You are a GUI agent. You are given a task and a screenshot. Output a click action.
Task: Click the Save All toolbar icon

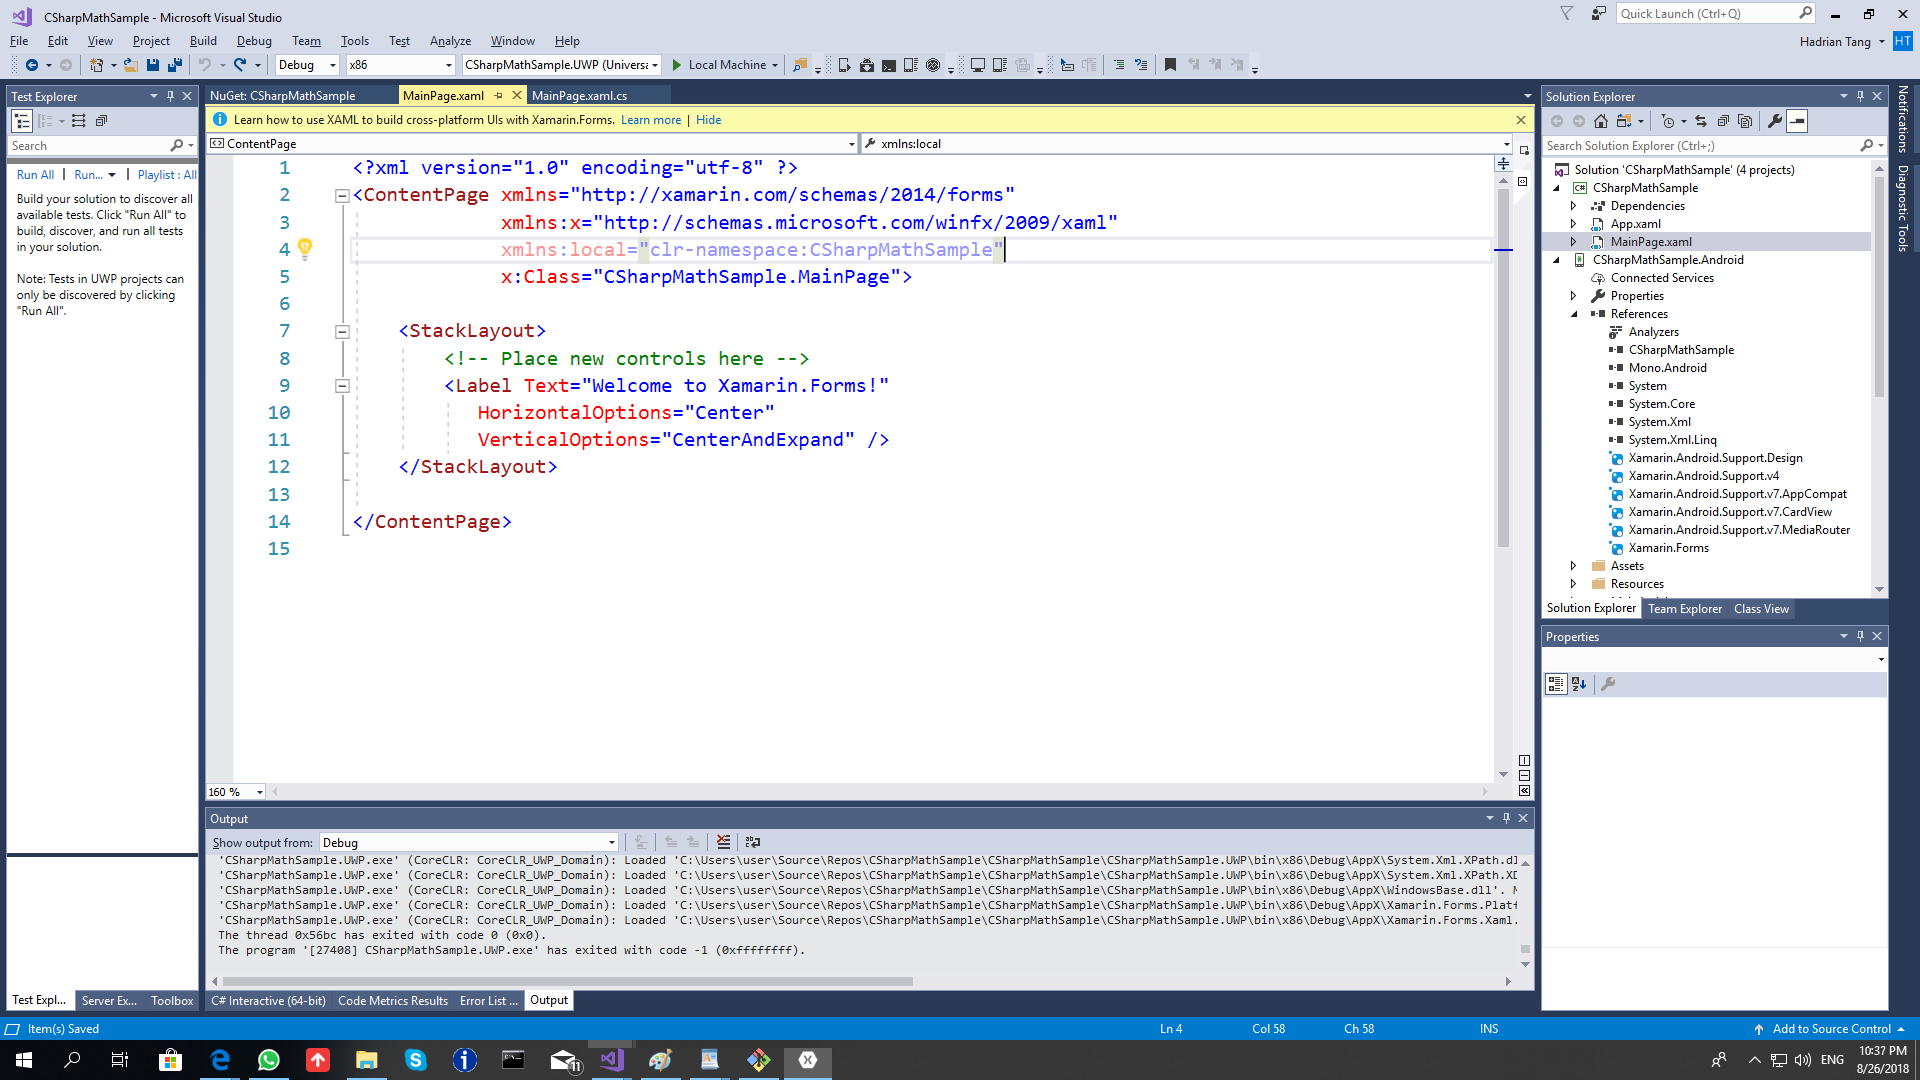pyautogui.click(x=174, y=64)
